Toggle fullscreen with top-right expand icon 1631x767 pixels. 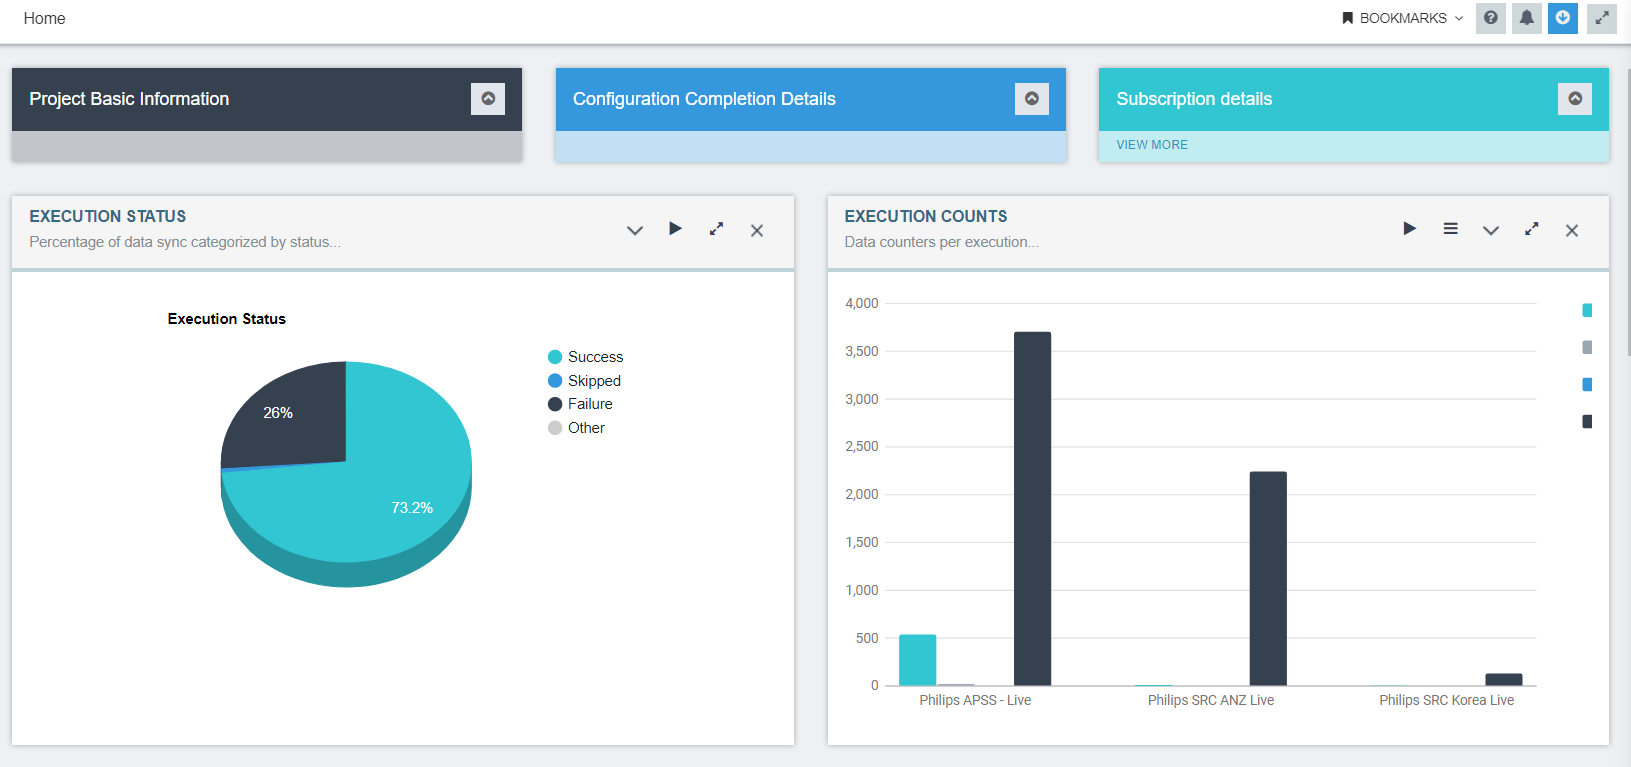click(x=1601, y=18)
